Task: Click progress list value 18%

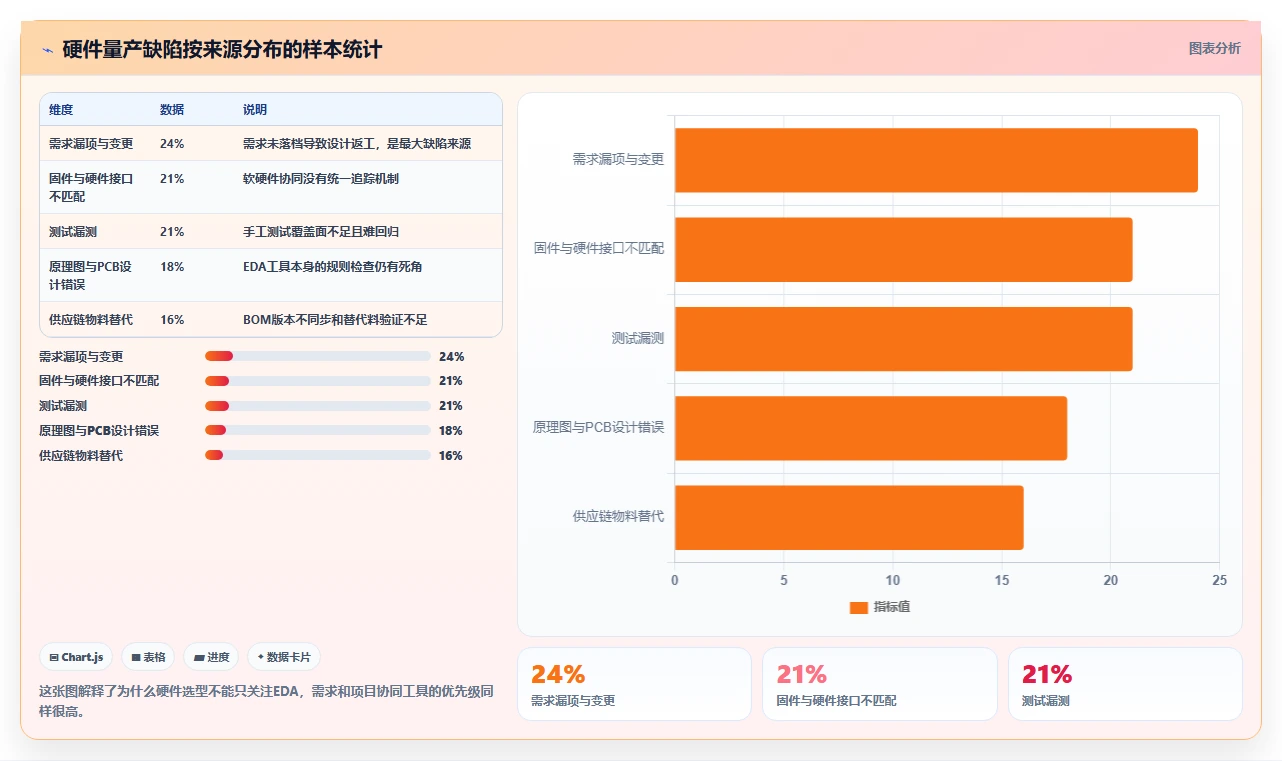Action: [x=451, y=431]
